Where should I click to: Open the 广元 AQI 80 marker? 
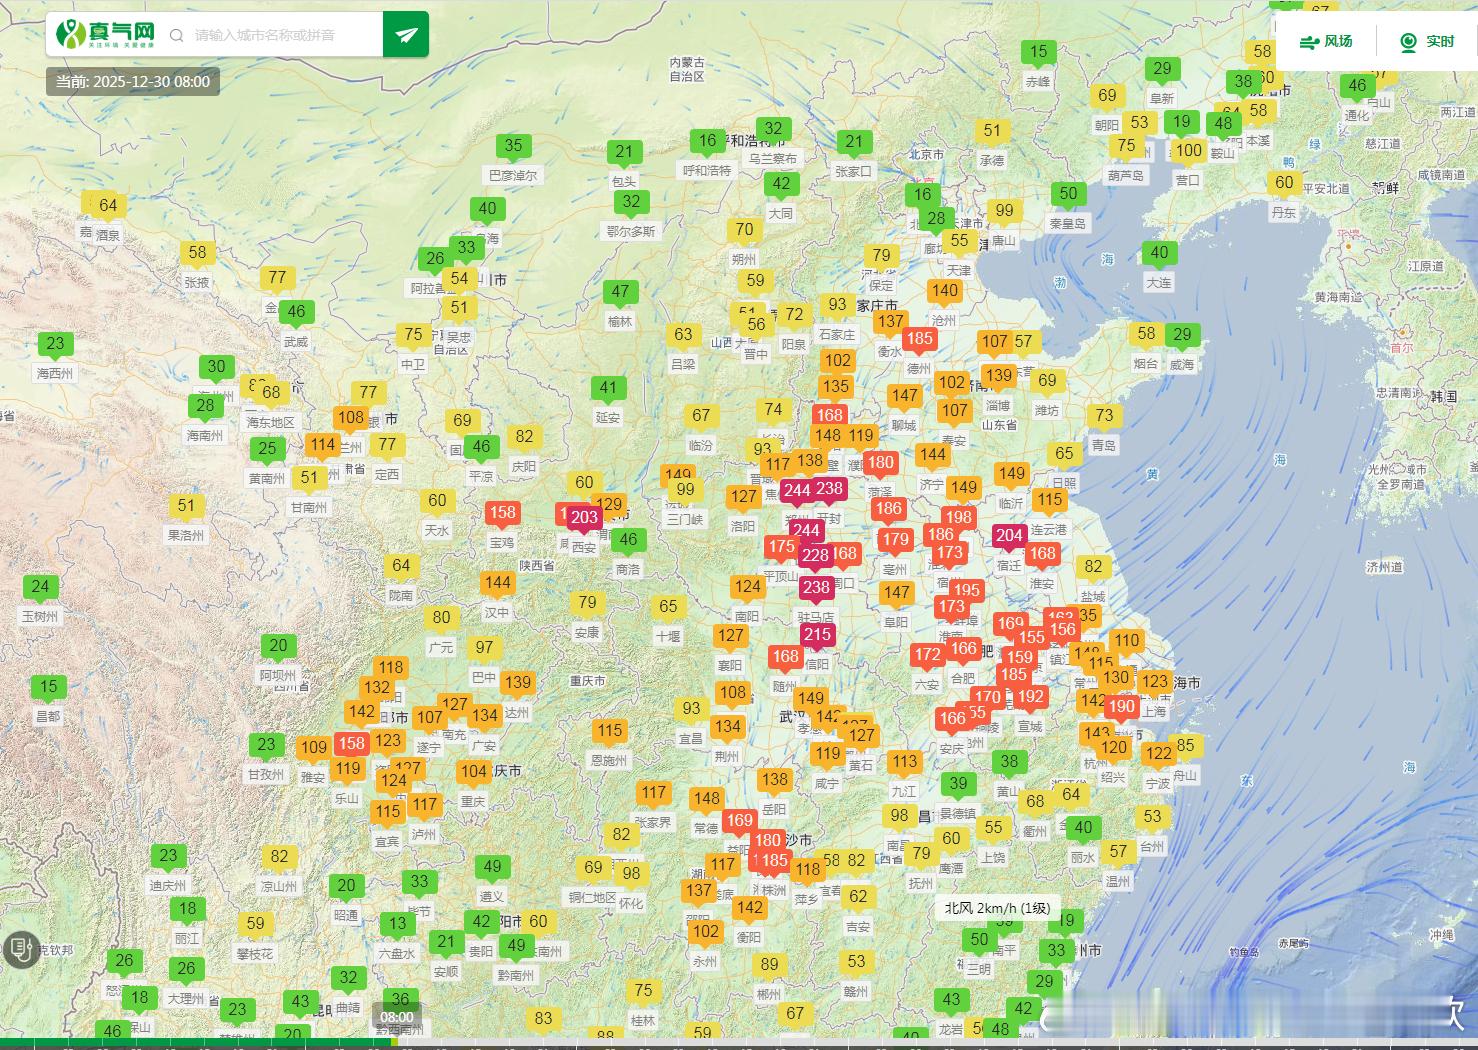[441, 620]
